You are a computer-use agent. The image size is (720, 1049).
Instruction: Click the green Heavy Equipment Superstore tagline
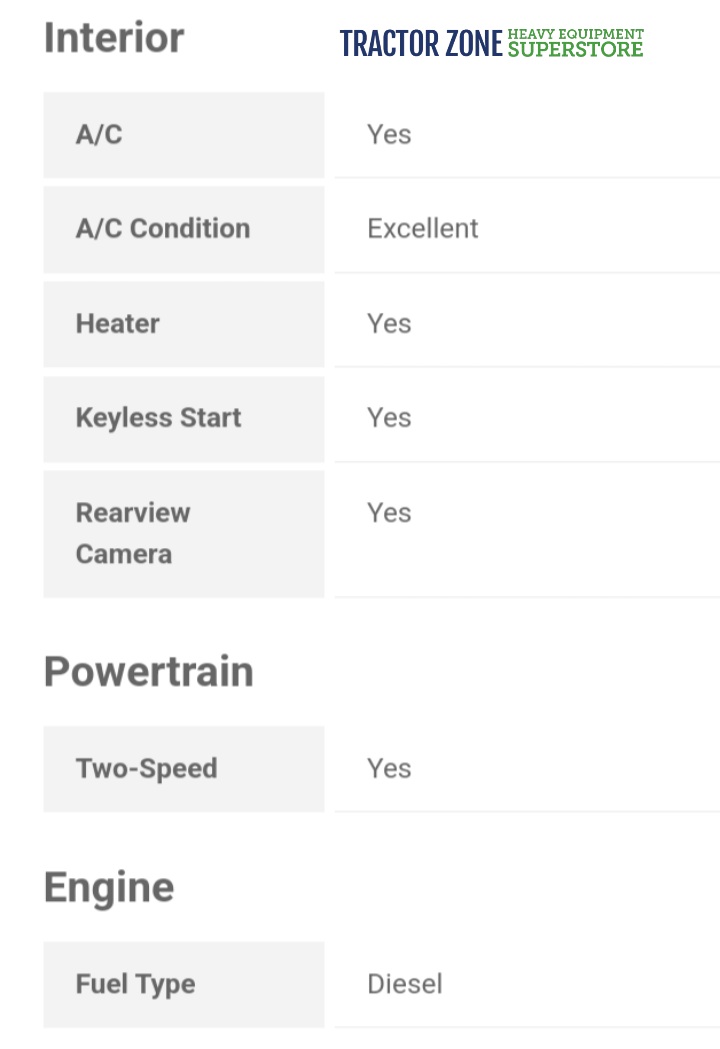pyautogui.click(x=575, y=42)
